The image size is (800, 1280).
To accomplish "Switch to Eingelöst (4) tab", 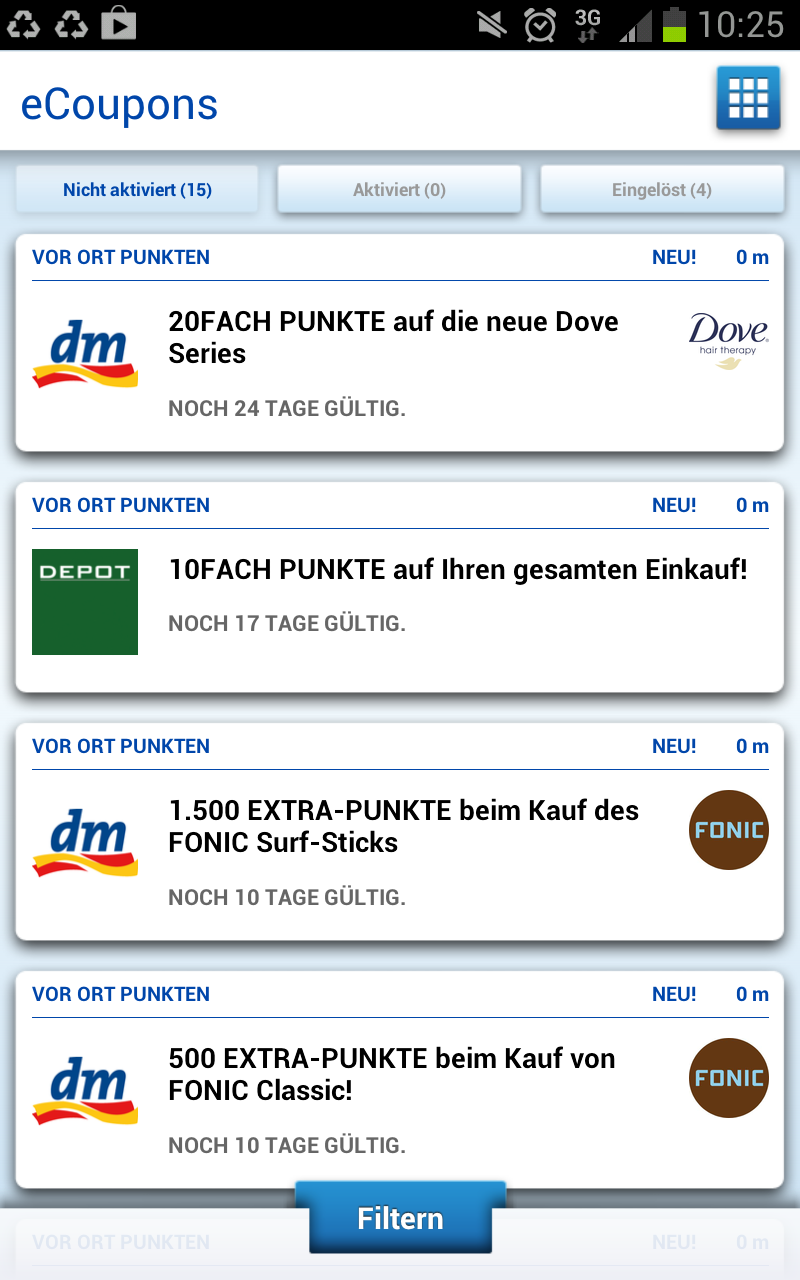I will pos(662,189).
